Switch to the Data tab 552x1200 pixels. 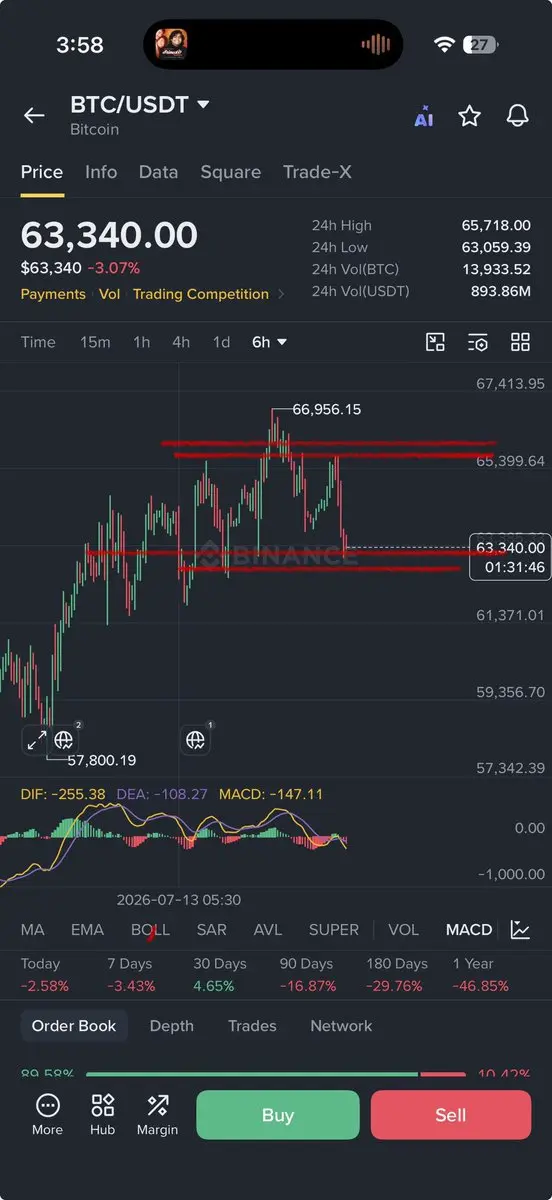tap(158, 172)
